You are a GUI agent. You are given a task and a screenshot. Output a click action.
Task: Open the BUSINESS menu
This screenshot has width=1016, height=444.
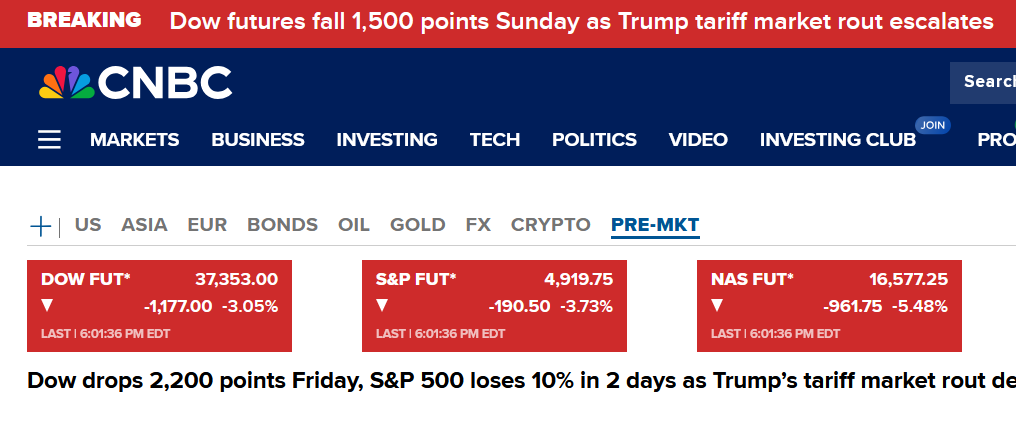click(258, 140)
